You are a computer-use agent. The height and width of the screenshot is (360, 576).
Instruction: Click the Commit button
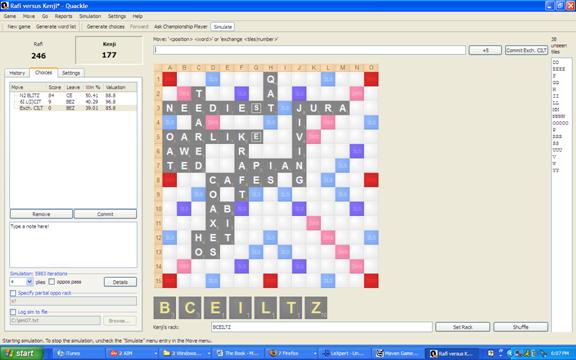pos(105,214)
